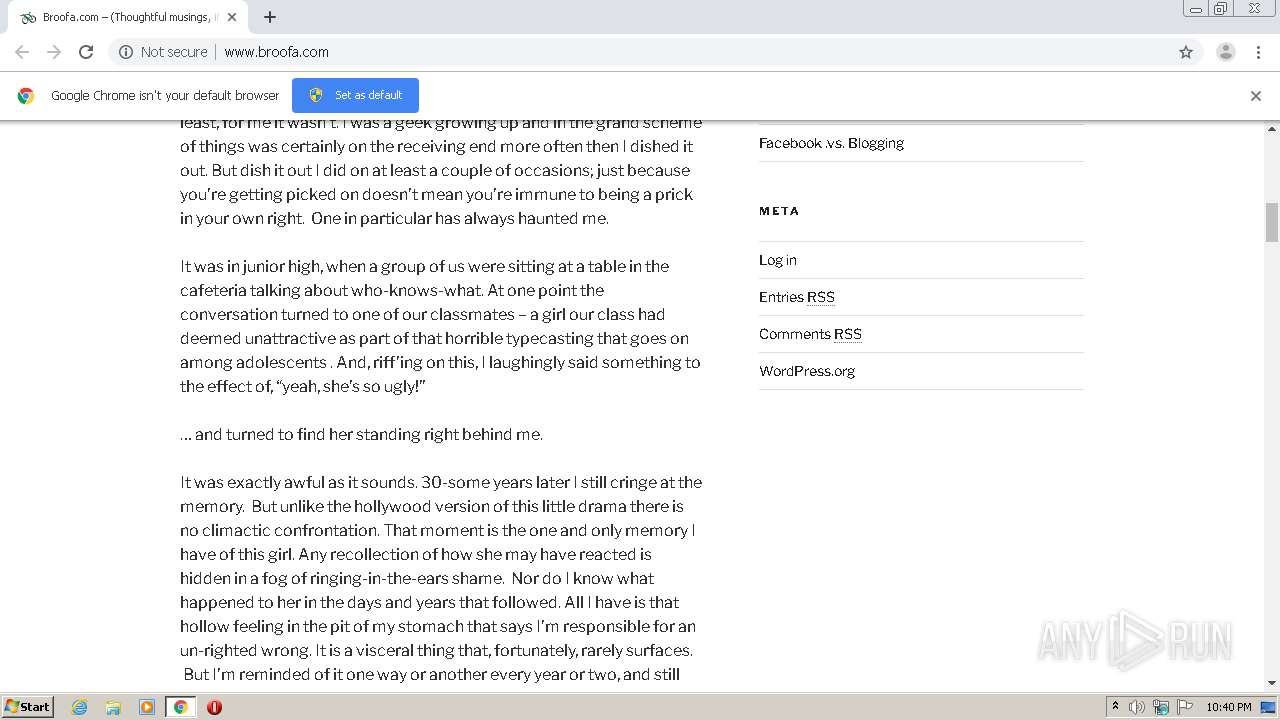Reload the page with the refresh icon
The width and height of the screenshot is (1280, 720).
coord(86,52)
